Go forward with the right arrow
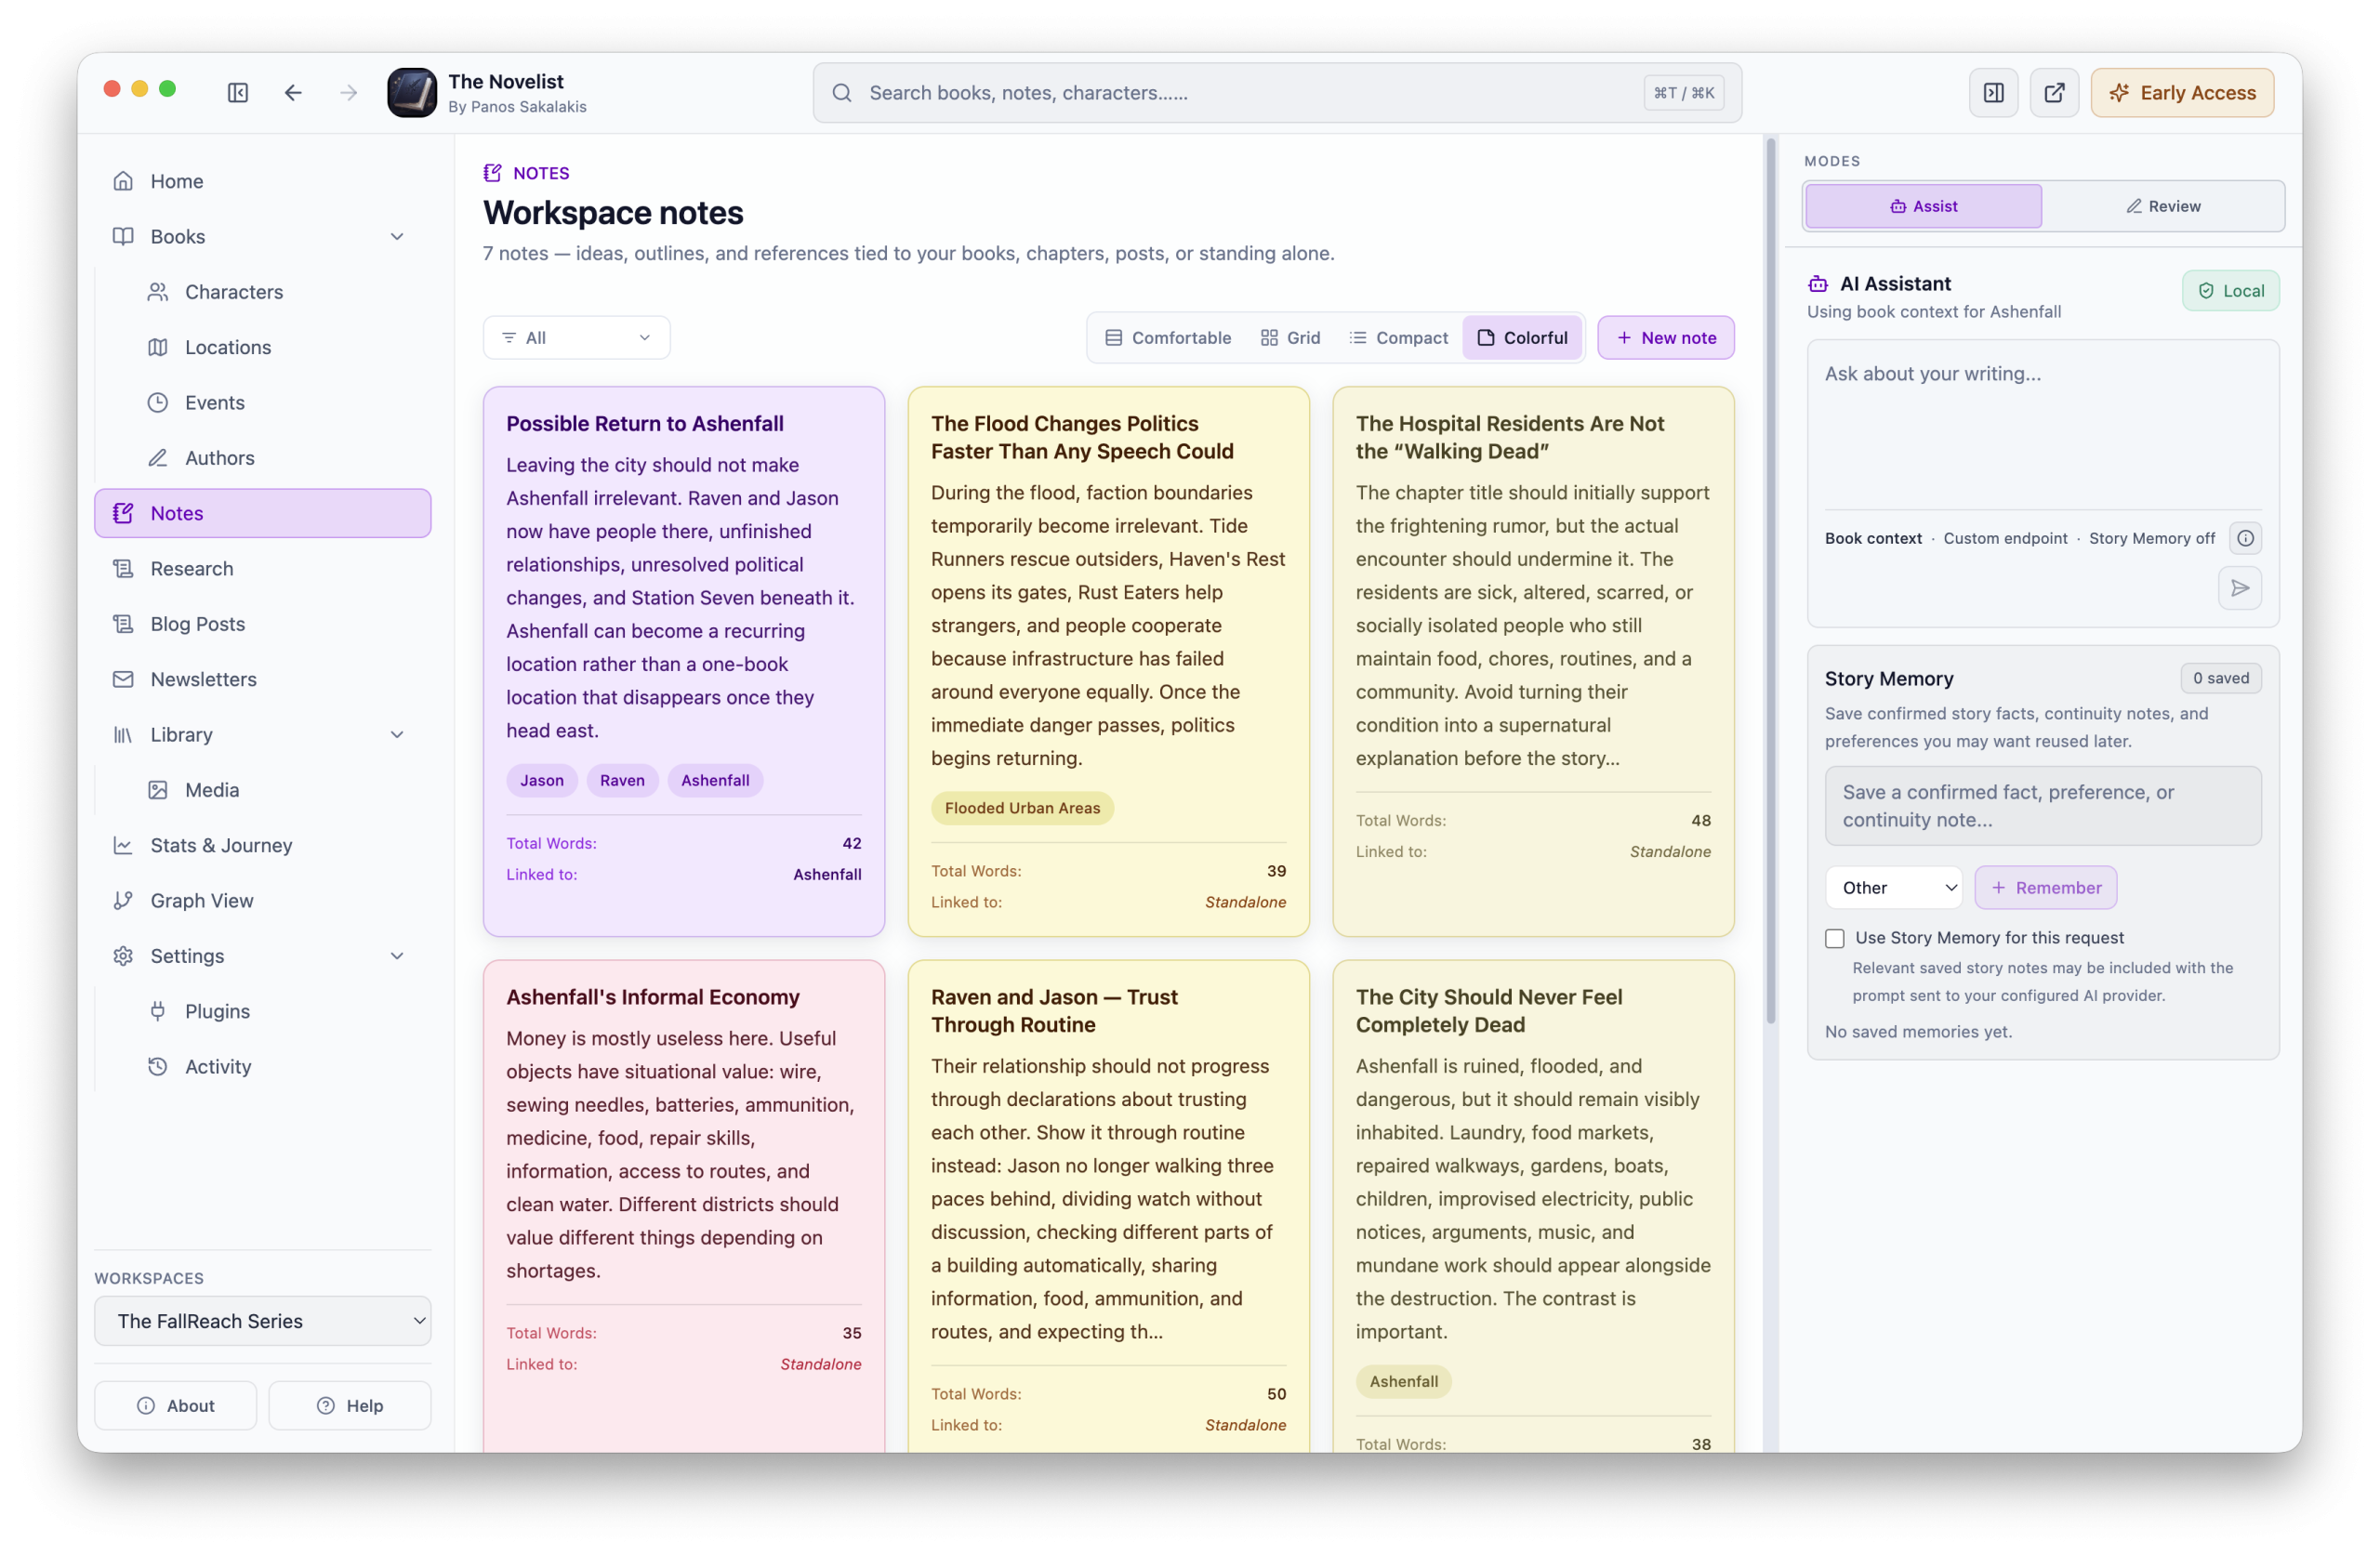Screen dimensions: 2380x1555 tap(348, 92)
